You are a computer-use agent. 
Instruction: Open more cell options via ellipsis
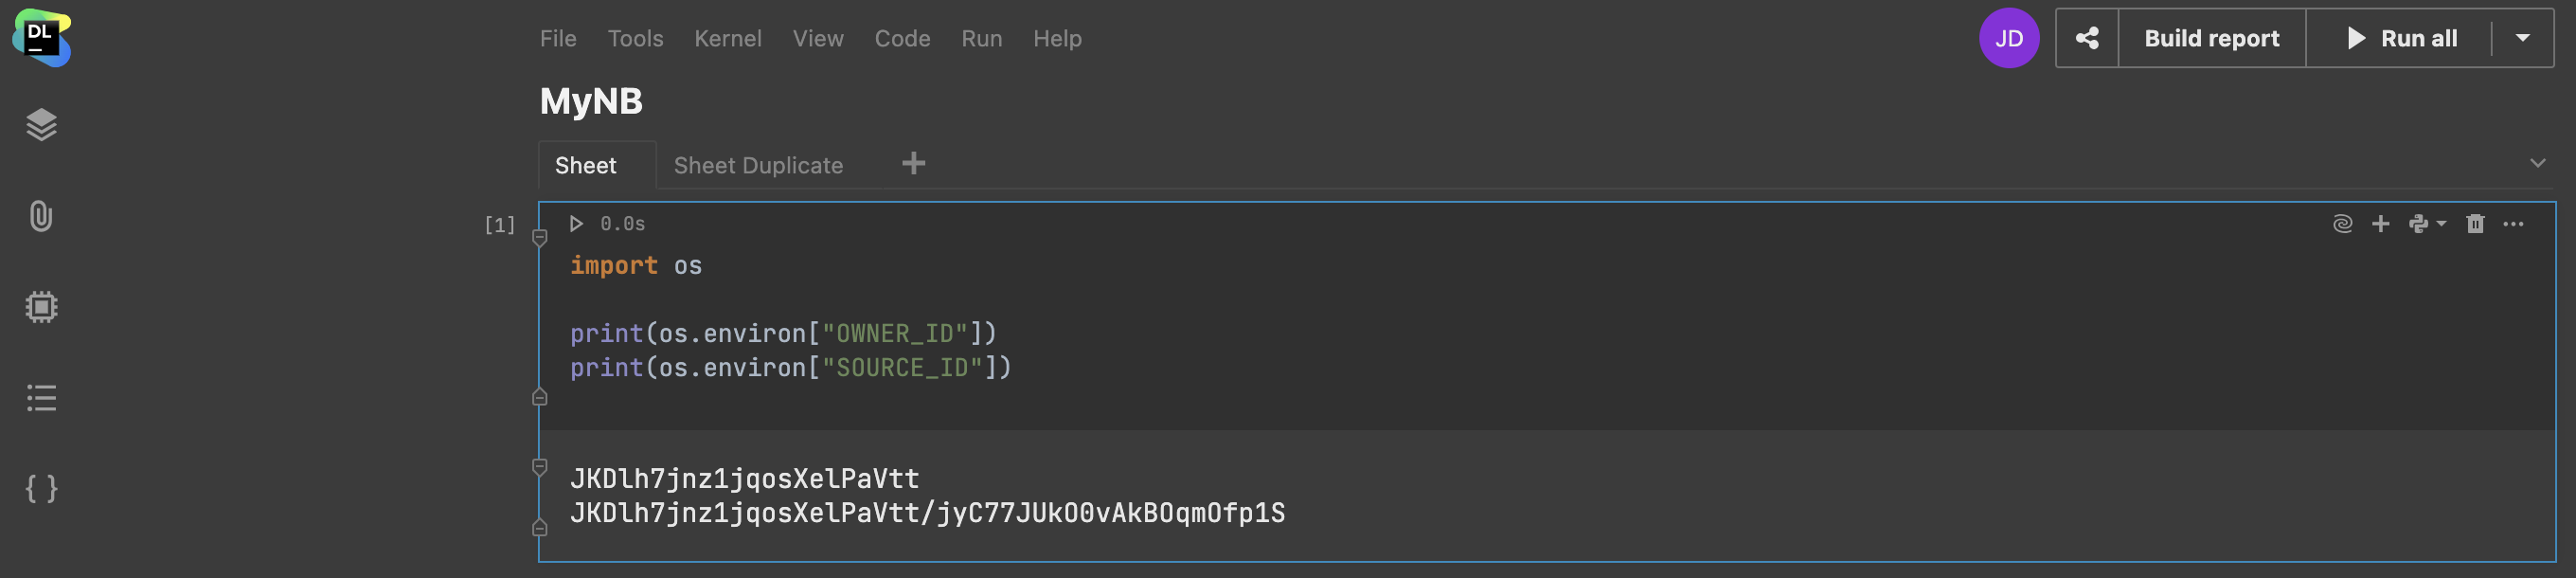click(2515, 223)
